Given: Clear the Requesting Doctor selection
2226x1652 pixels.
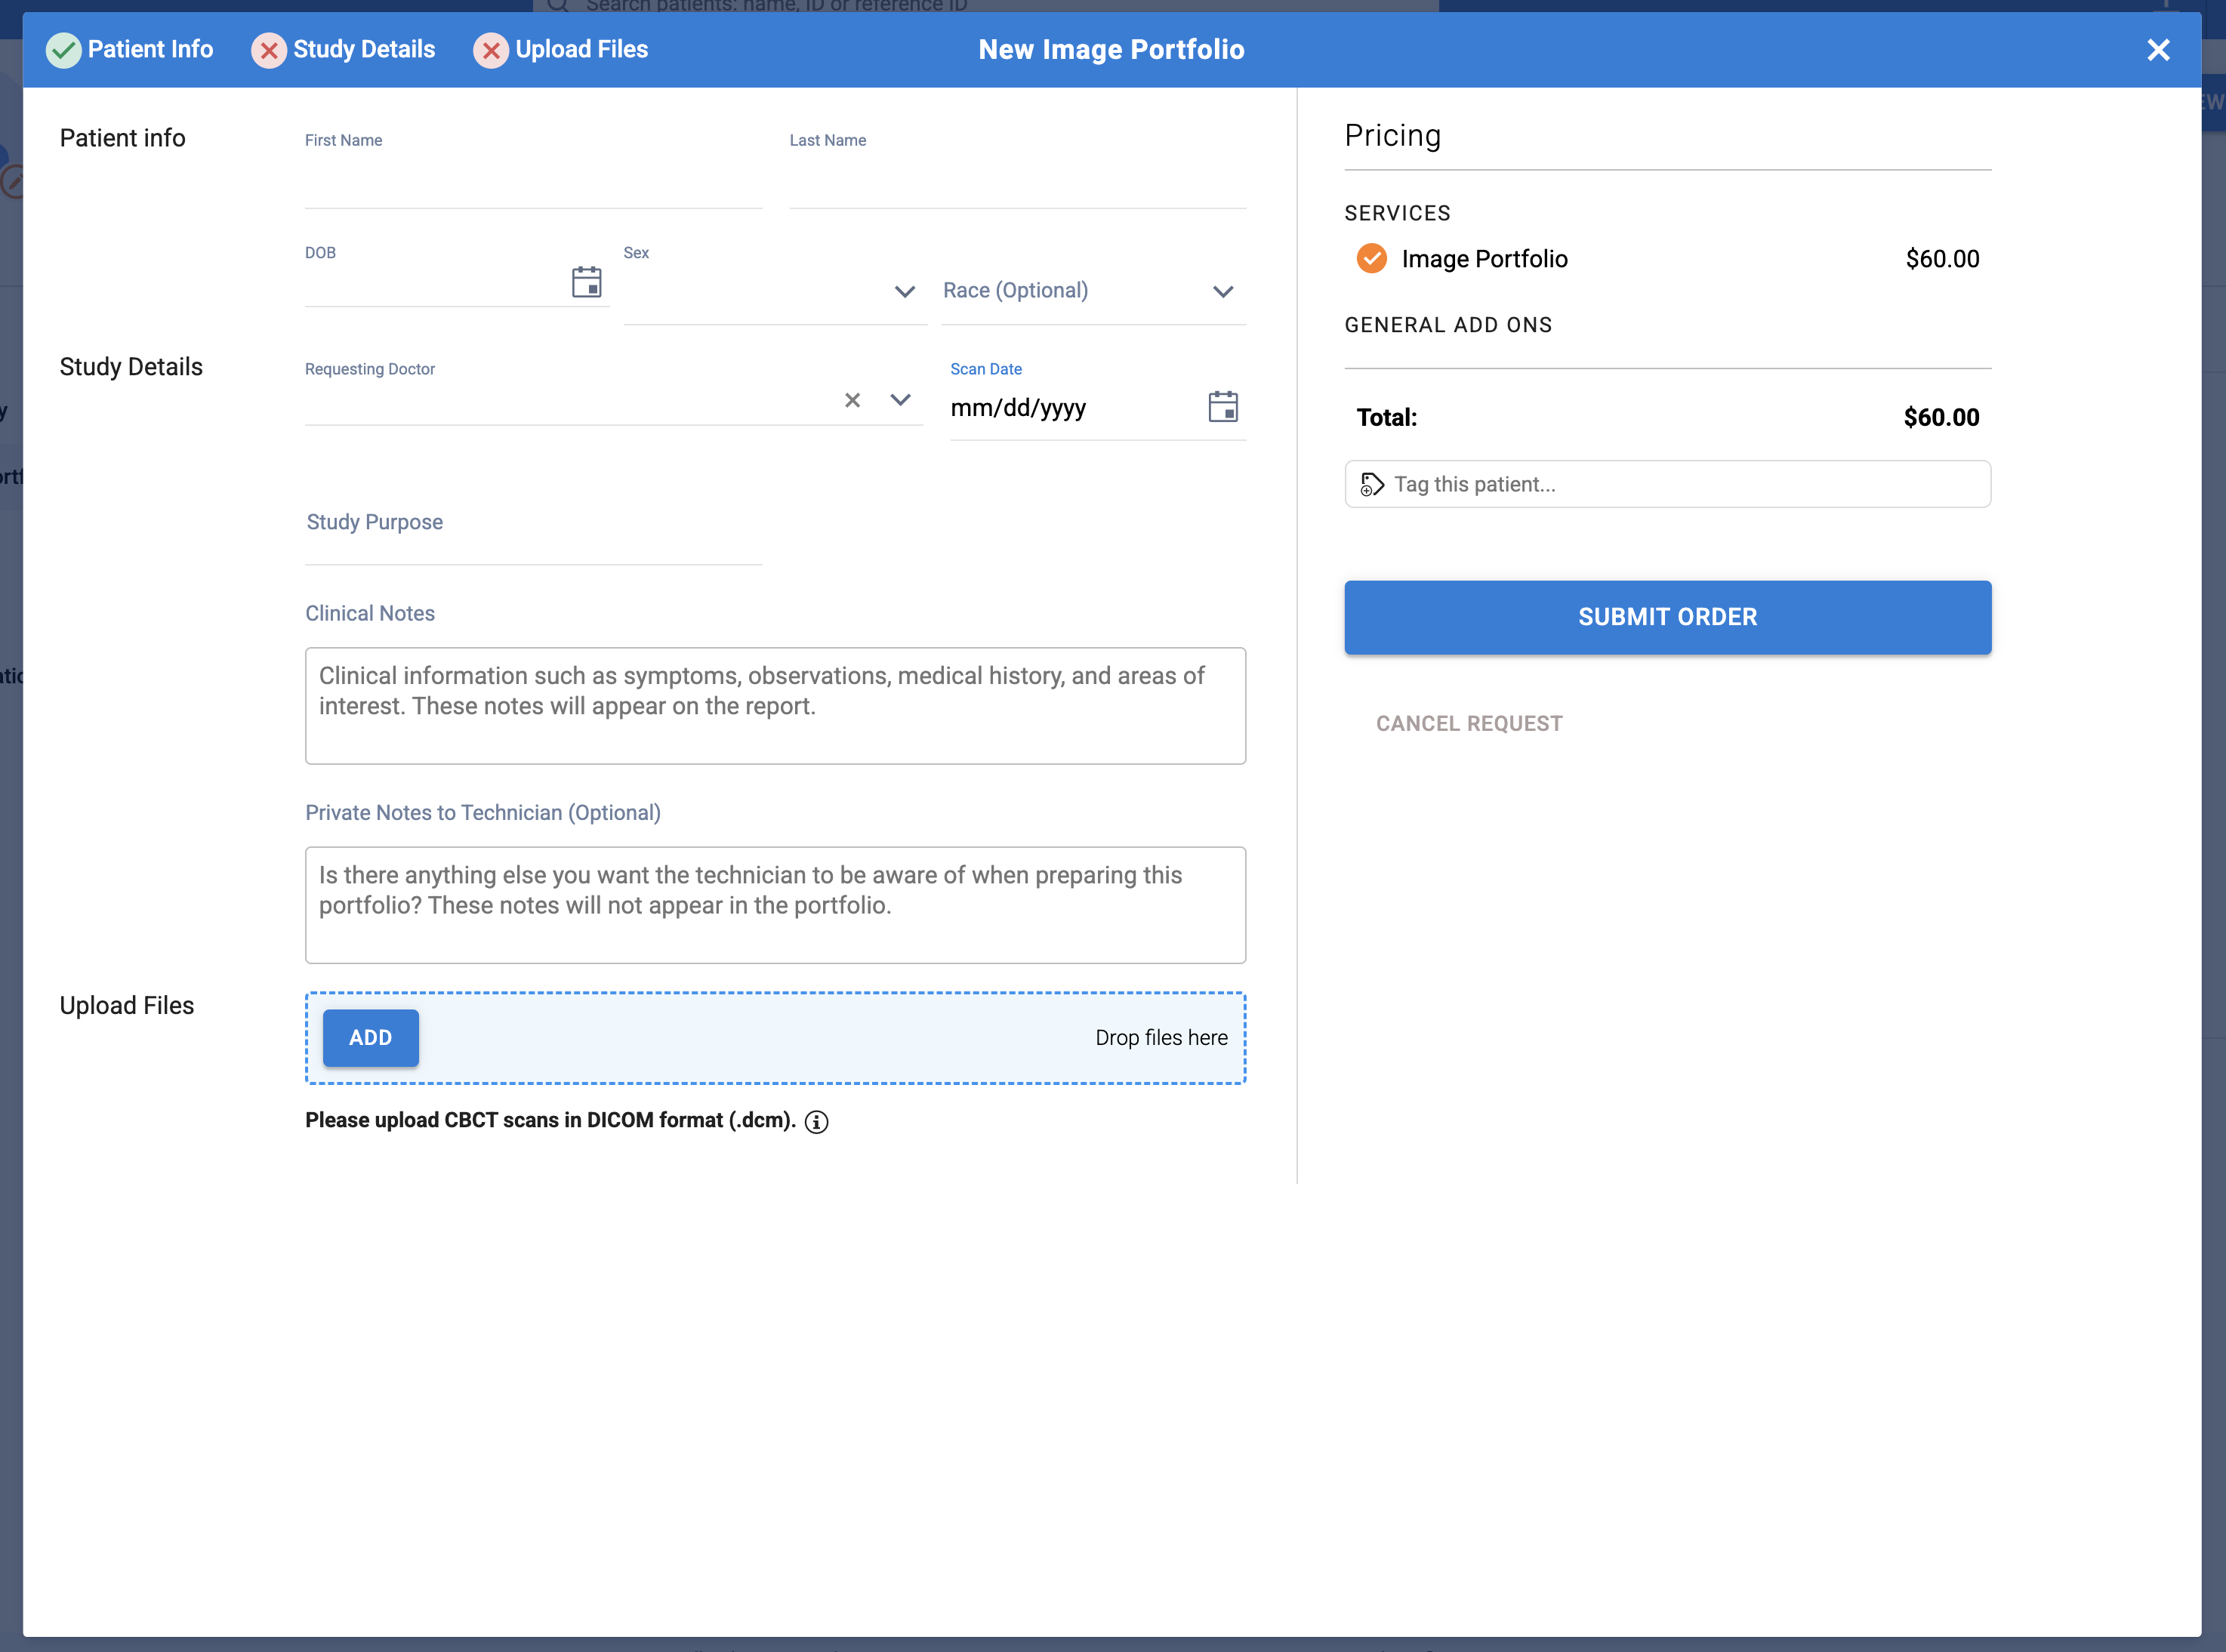Looking at the screenshot, I should click(852, 400).
